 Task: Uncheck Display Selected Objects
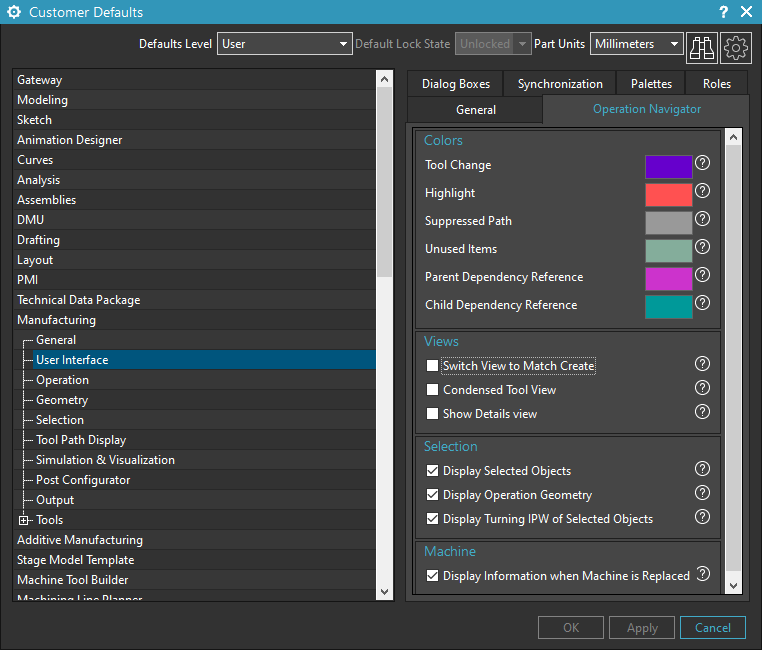[432, 471]
